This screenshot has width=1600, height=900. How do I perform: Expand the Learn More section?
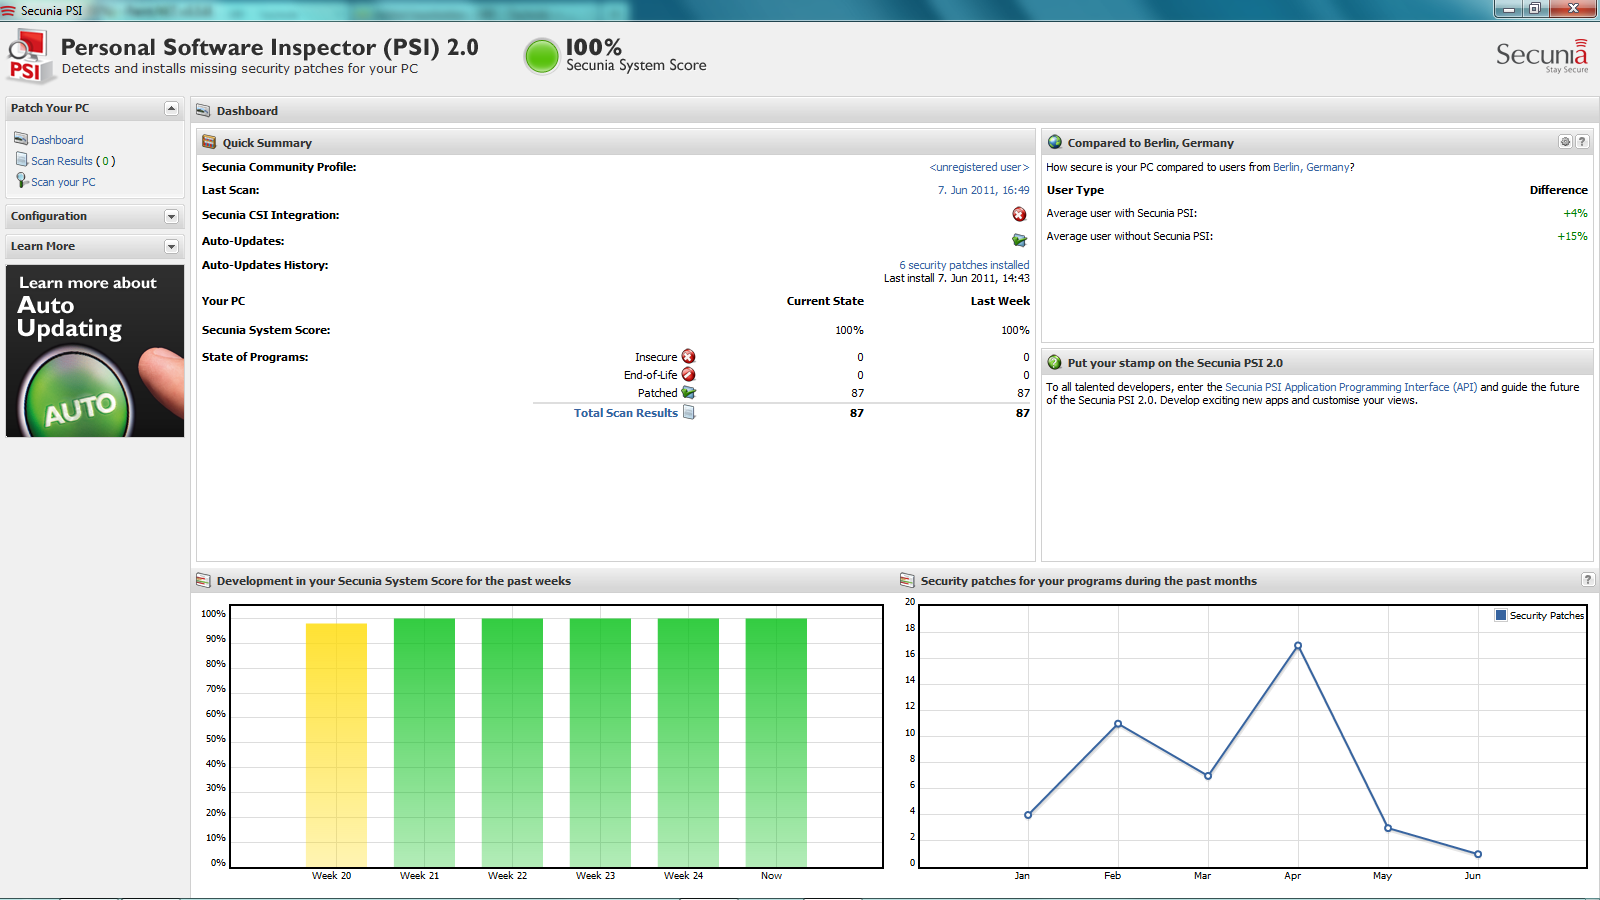171,246
